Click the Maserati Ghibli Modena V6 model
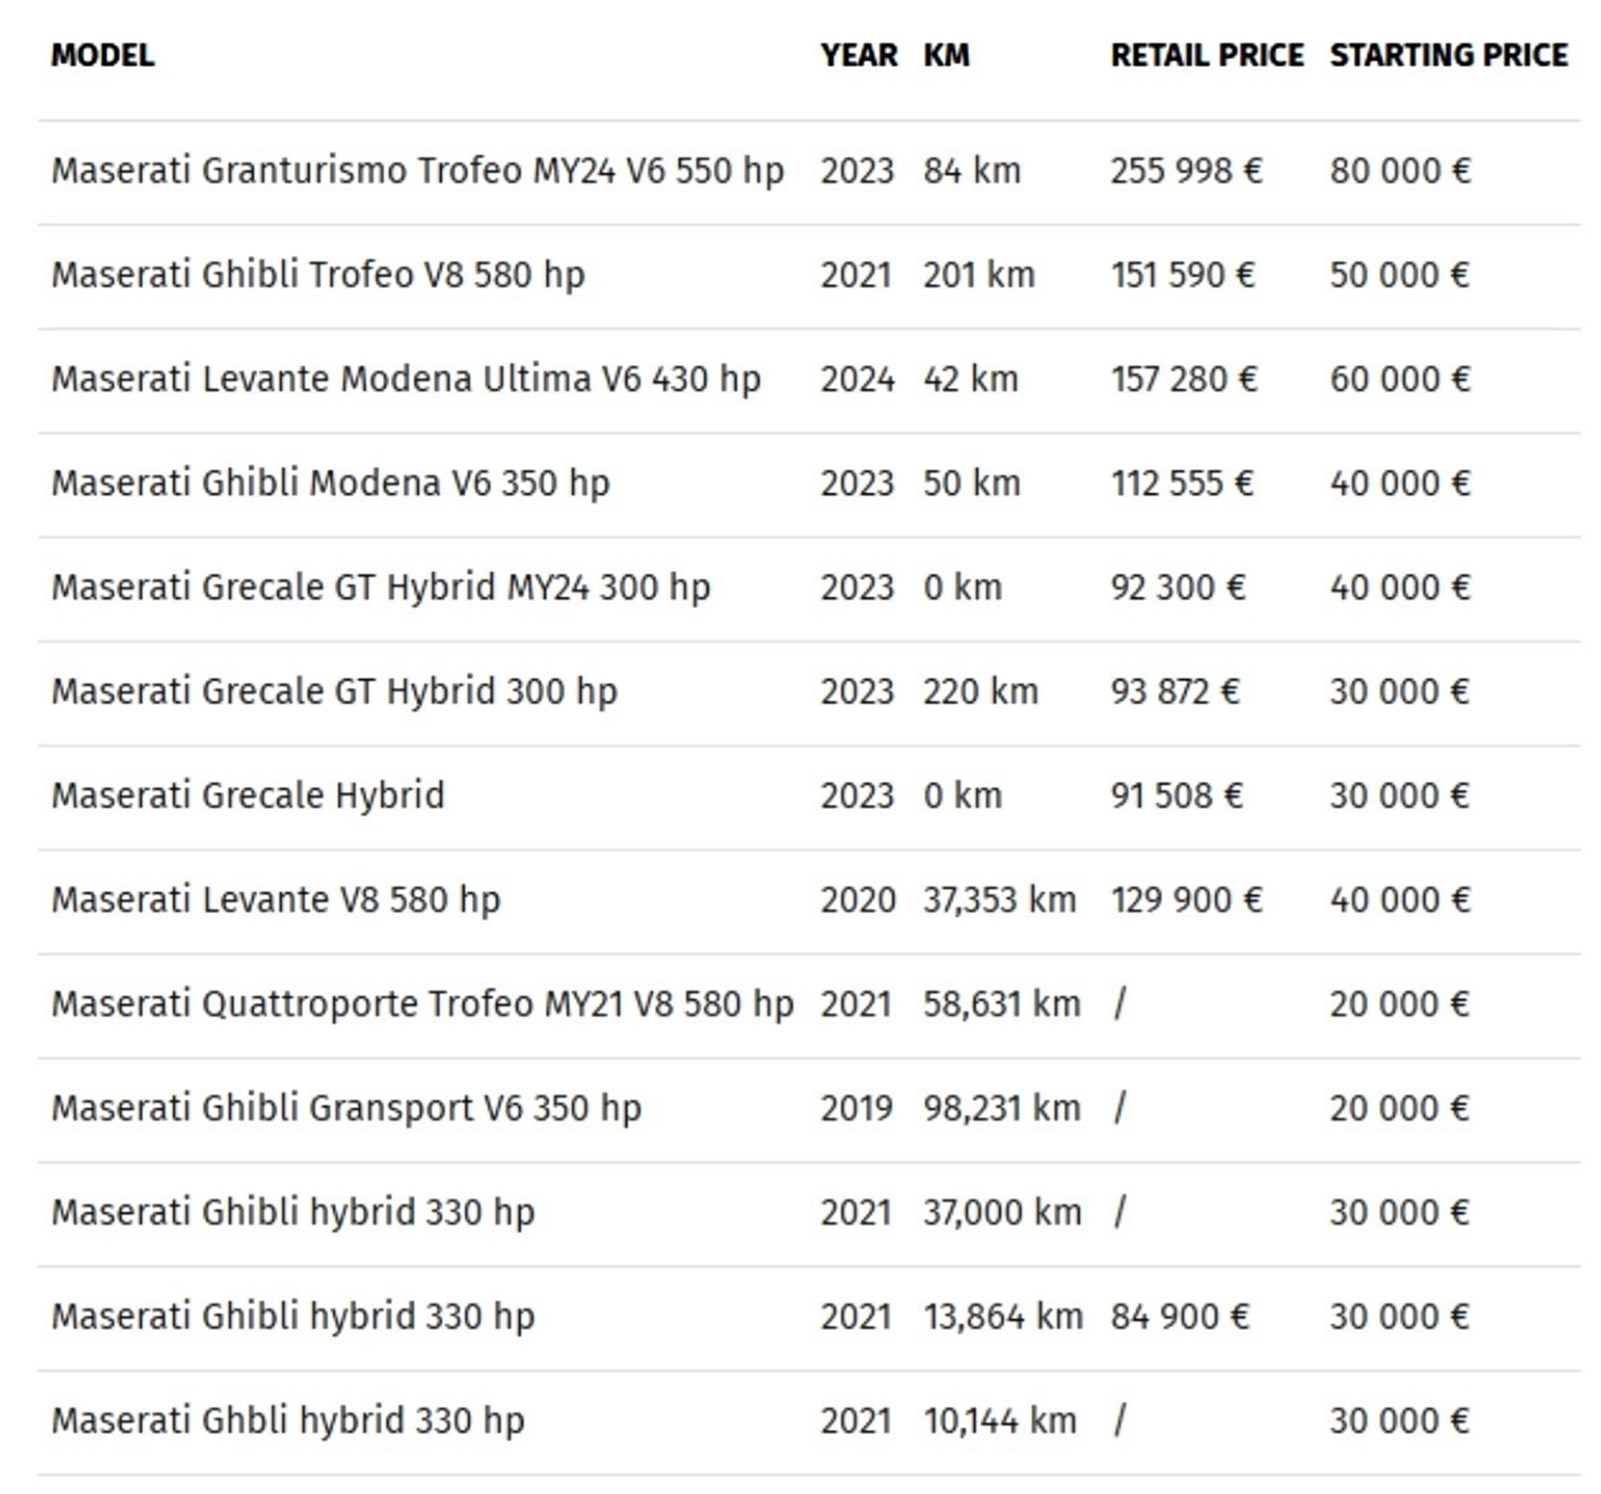The width and height of the screenshot is (1601, 1494). tap(330, 484)
